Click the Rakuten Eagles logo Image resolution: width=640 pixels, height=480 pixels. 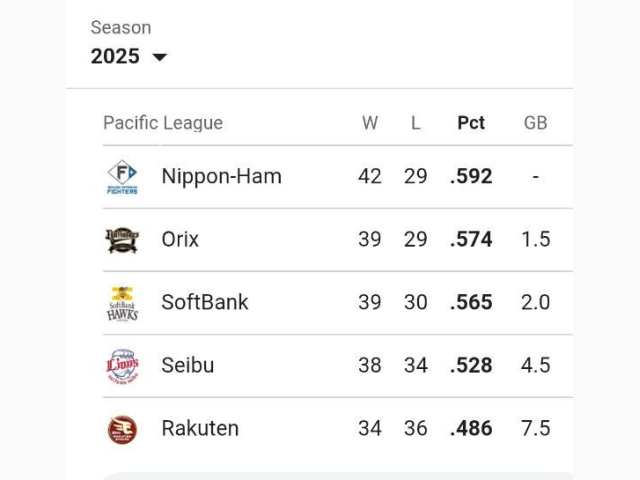coord(122,429)
